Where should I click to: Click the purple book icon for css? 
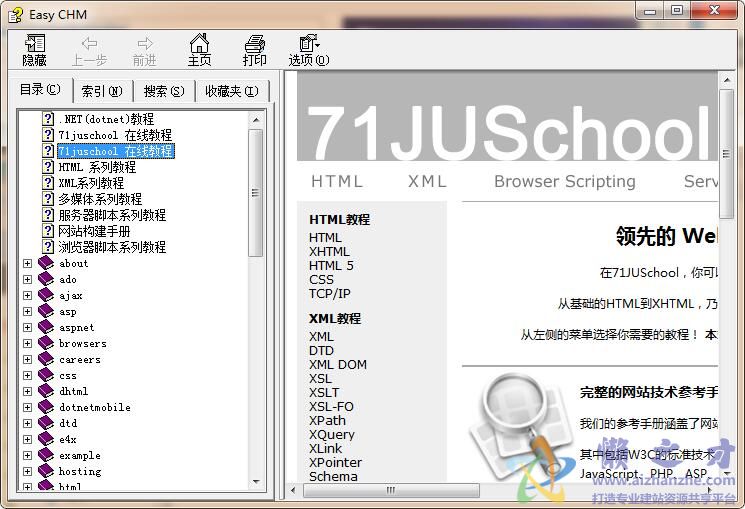[46, 375]
